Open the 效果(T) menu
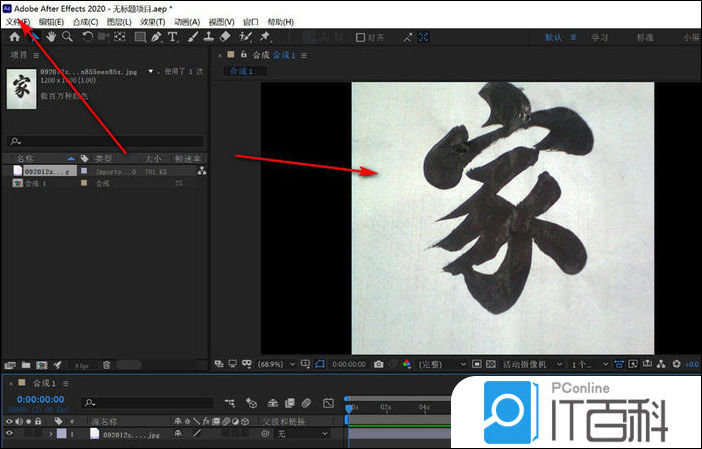Viewport: 702px width, 449px height. click(x=152, y=21)
